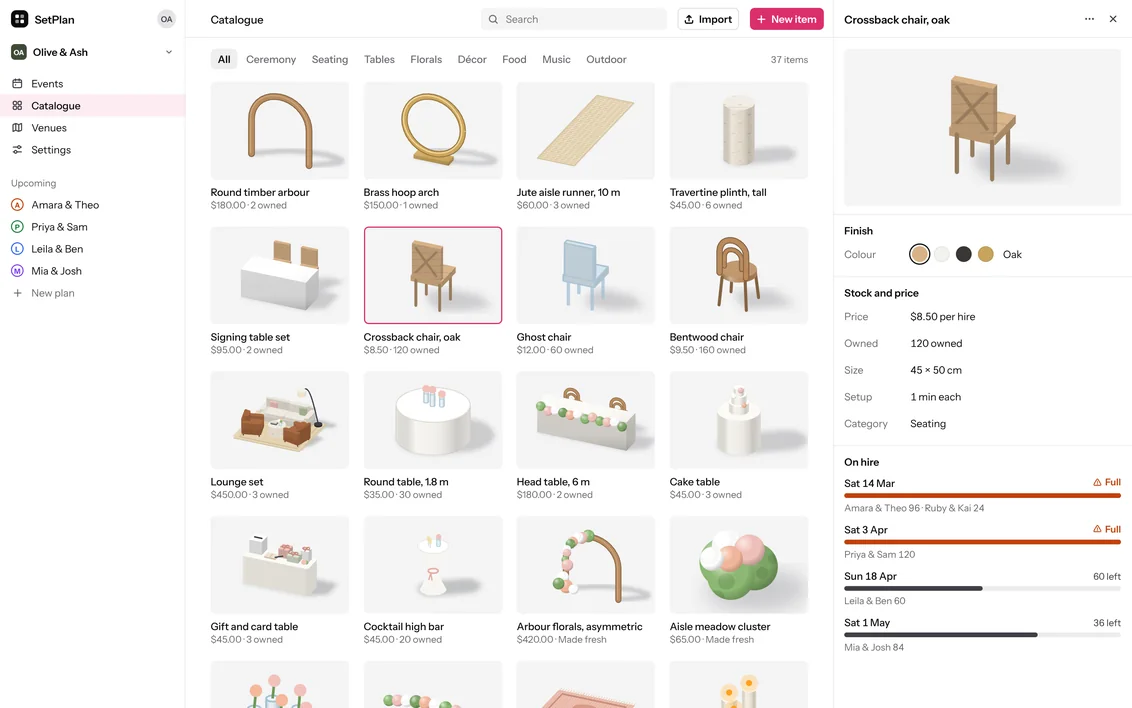The image size is (1132, 708).
Task: Select the oak tan colour swatch
Action: pyautogui.click(x=919, y=254)
